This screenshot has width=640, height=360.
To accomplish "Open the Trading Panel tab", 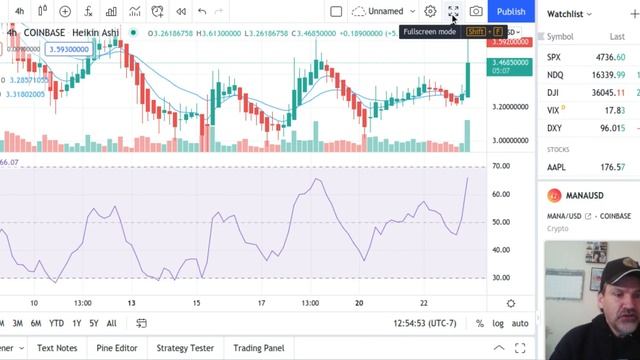I will point(259,348).
